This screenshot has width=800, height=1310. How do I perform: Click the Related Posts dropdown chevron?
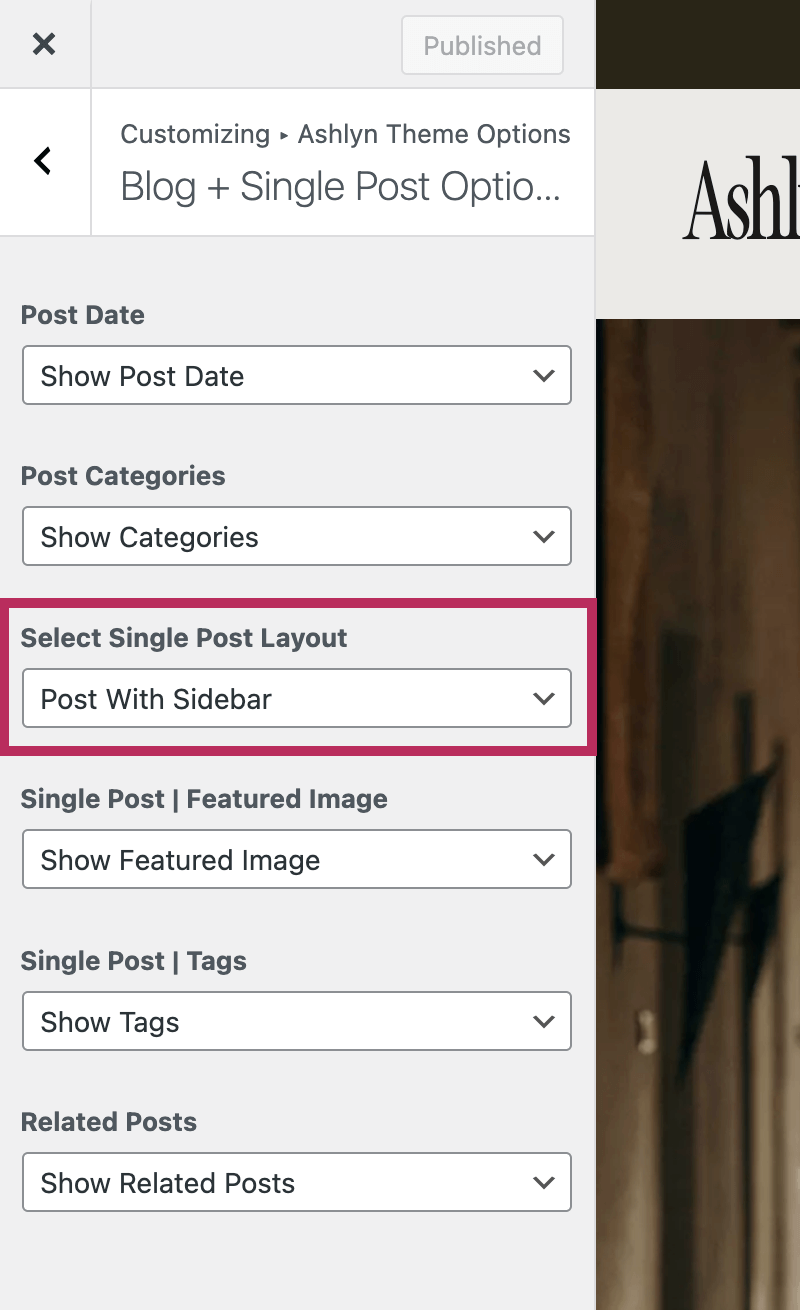pos(544,1182)
